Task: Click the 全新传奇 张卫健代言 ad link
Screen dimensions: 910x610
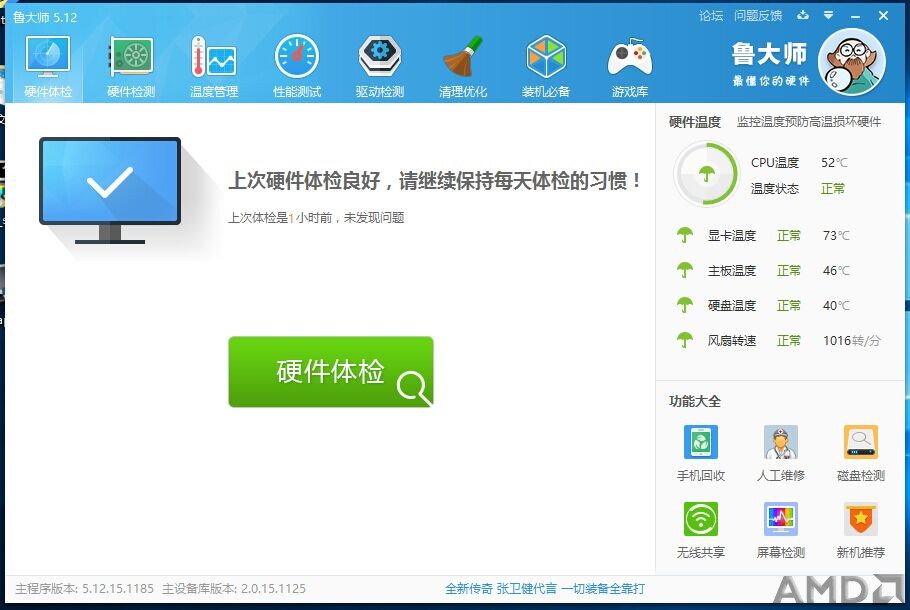Action: click(544, 589)
